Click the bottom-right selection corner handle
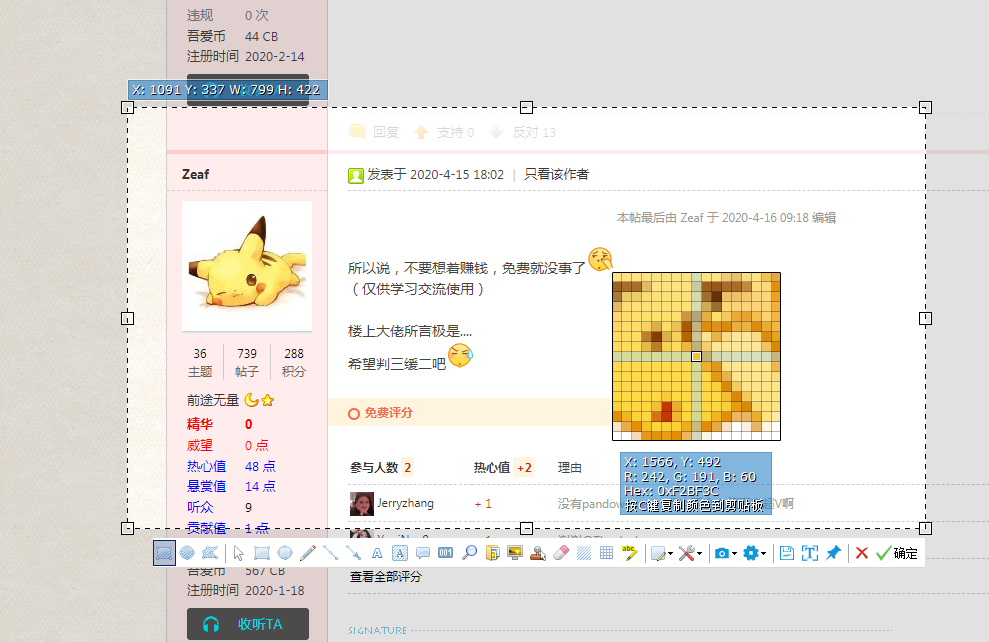 click(925, 528)
